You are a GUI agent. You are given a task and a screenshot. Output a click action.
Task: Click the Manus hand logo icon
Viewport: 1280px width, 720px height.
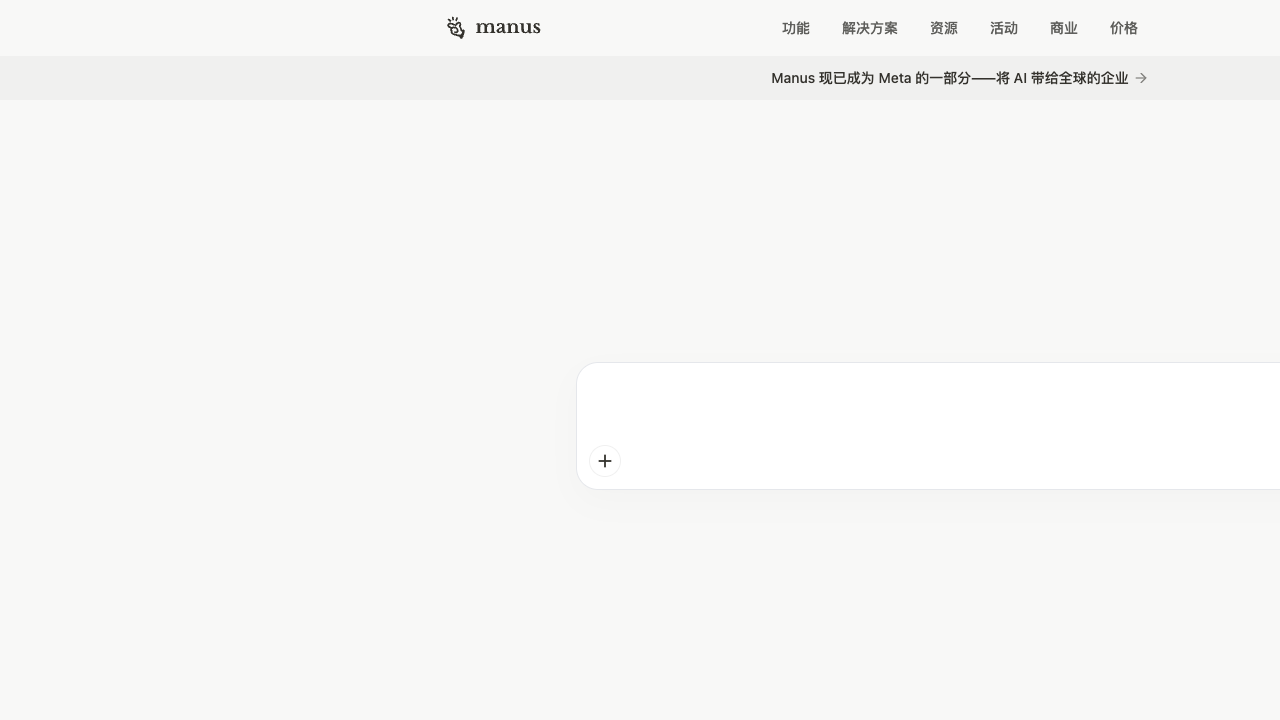[x=456, y=28]
